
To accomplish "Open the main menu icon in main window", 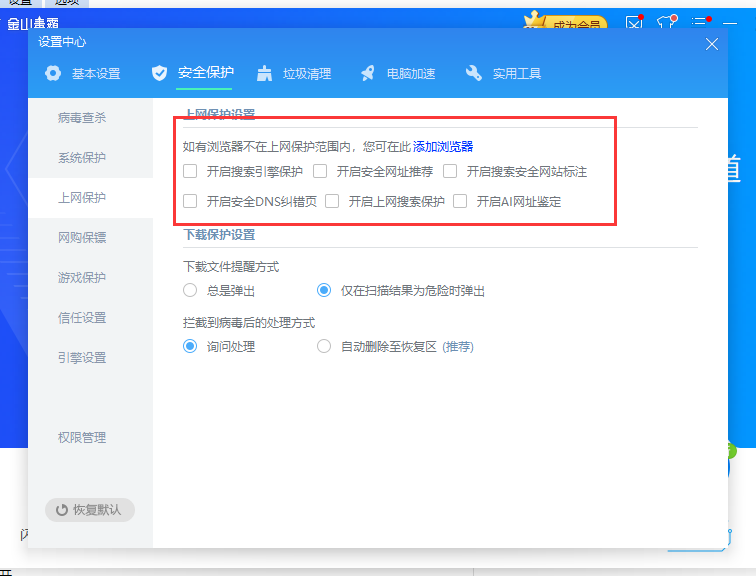I will coord(700,22).
